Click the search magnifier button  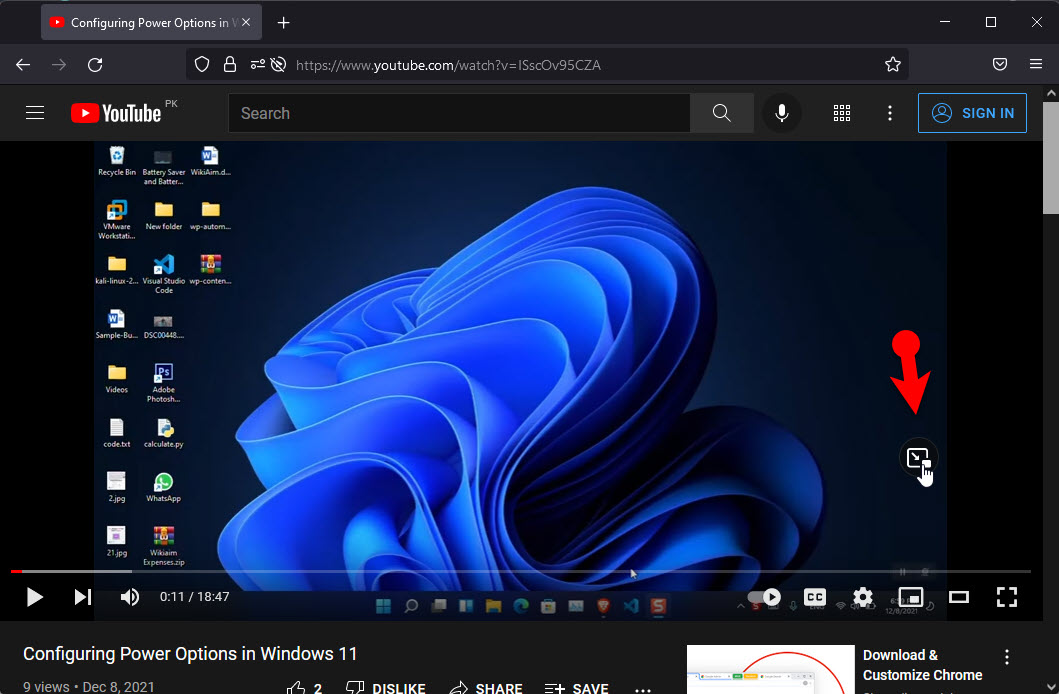[x=722, y=113]
